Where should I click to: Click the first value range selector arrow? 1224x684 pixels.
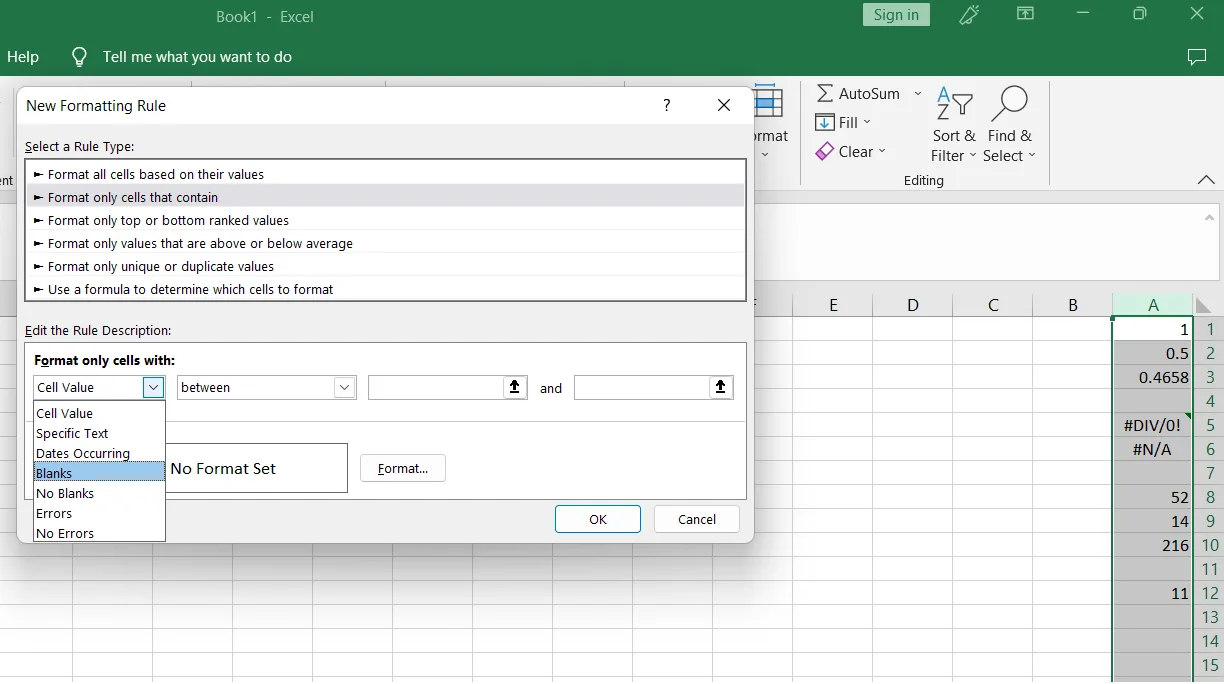pyautogui.click(x=515, y=387)
